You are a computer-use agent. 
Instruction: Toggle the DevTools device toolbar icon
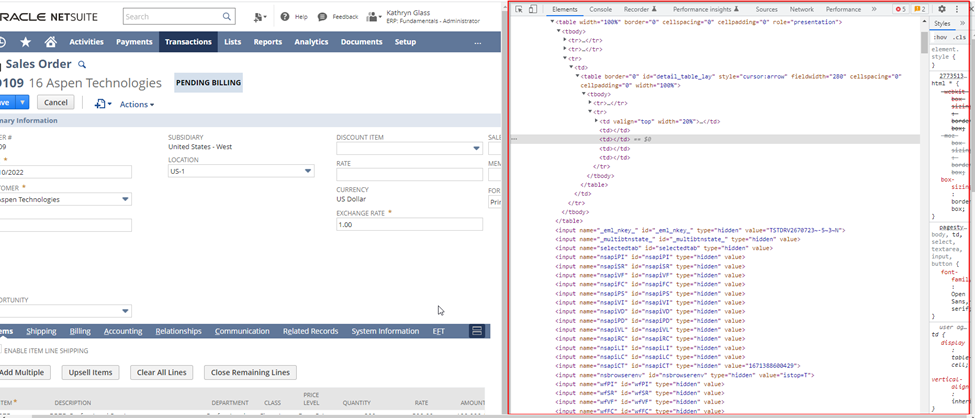(x=532, y=9)
